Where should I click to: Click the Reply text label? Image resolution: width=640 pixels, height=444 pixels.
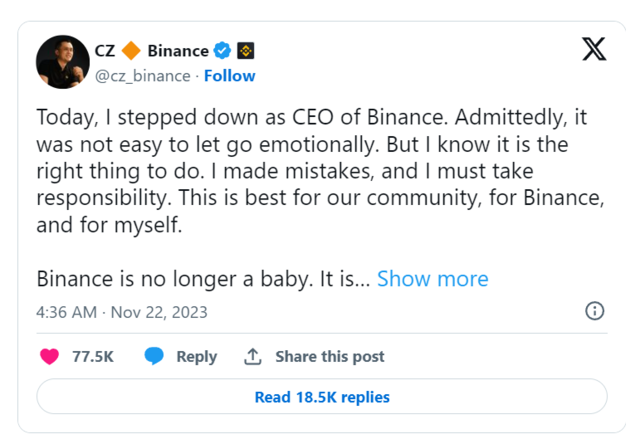196,357
